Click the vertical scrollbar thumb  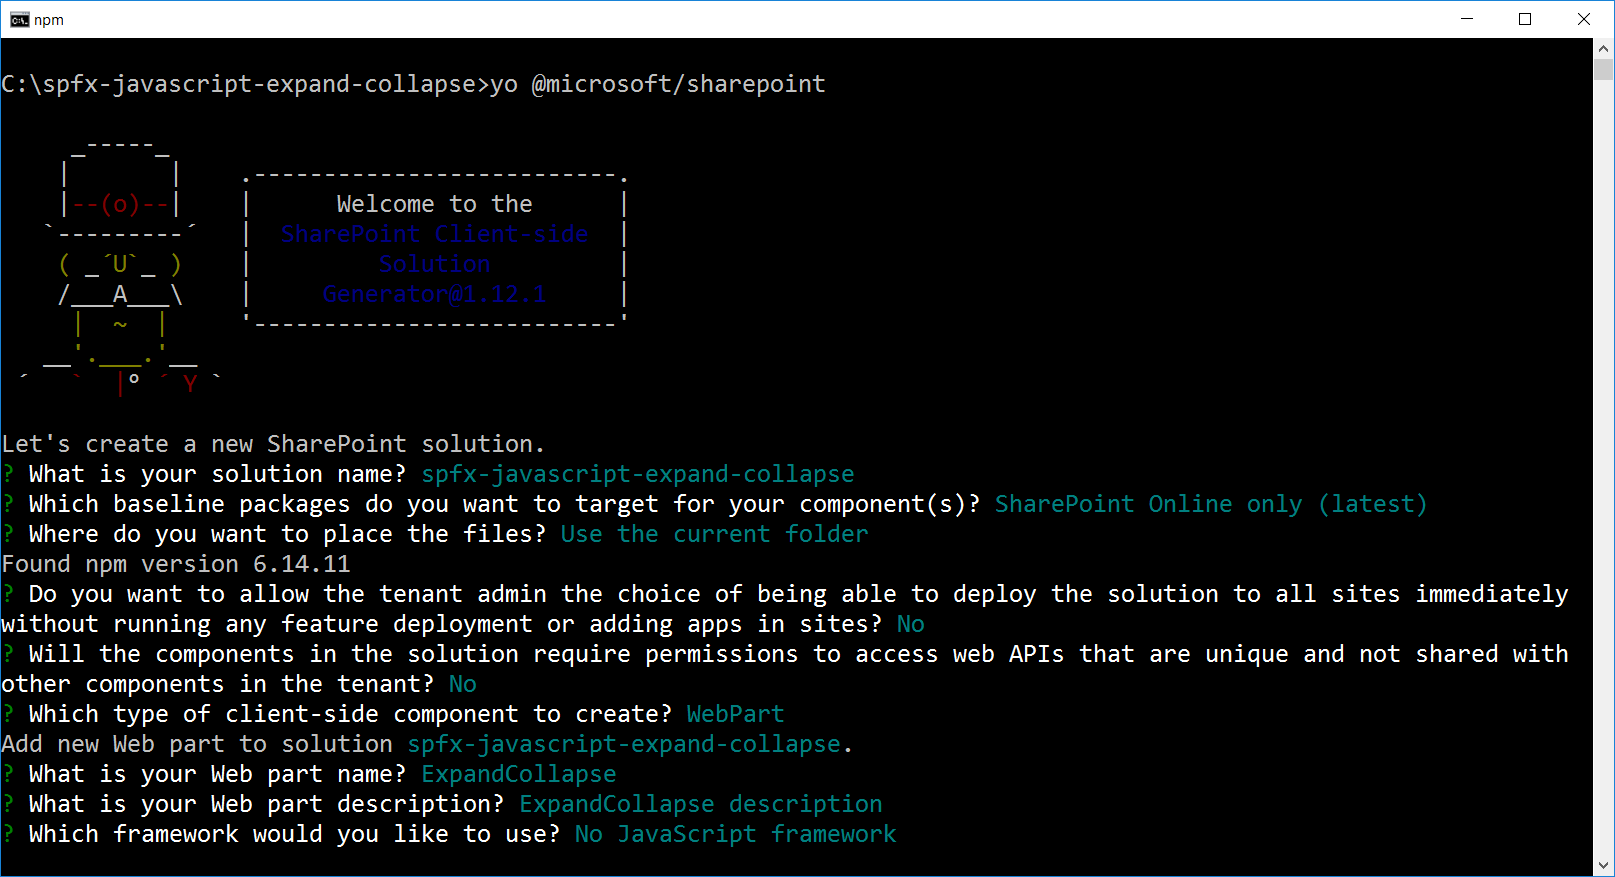click(x=1603, y=70)
